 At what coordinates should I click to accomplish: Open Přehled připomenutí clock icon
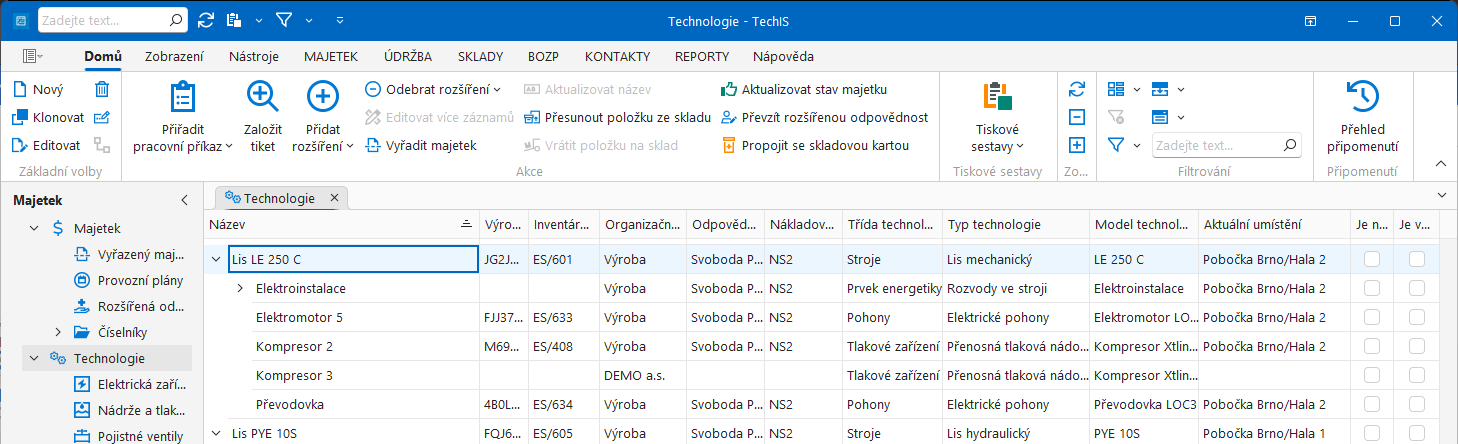pos(1362,97)
